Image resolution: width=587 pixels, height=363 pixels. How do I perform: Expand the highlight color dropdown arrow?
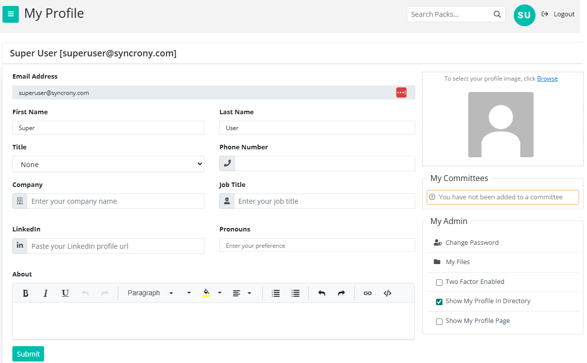coord(220,293)
